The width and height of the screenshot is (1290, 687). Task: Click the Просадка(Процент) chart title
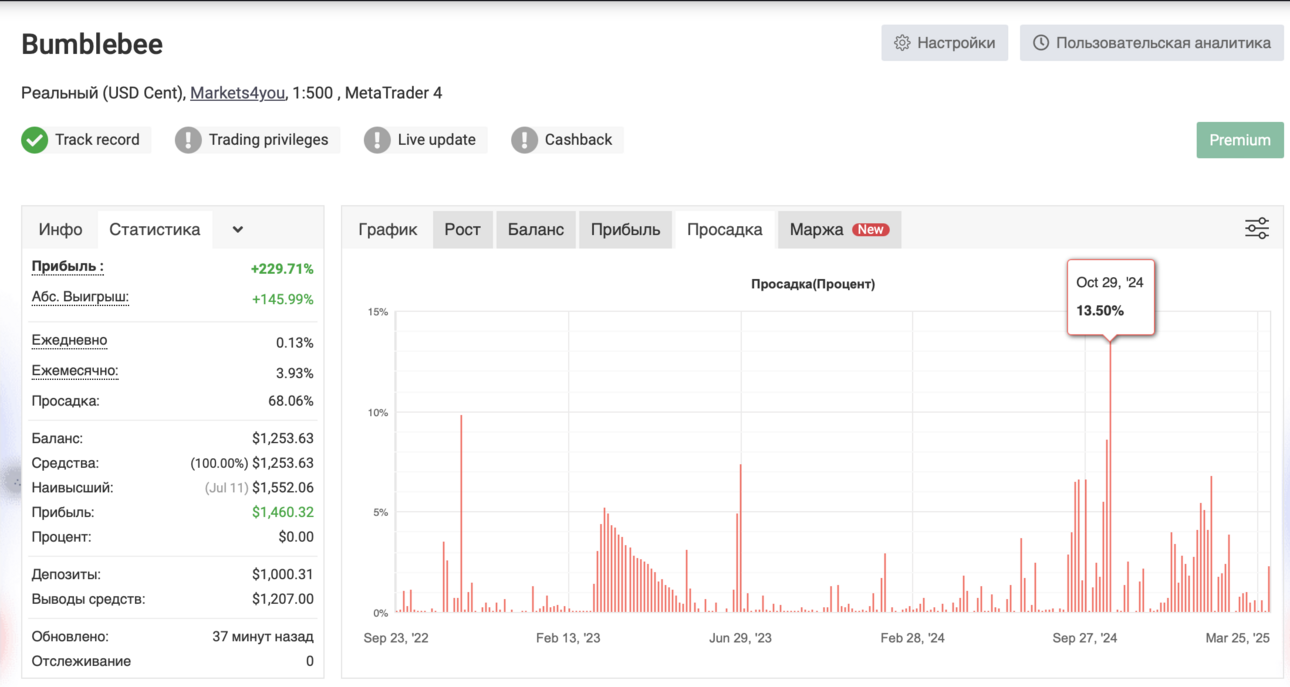point(813,284)
